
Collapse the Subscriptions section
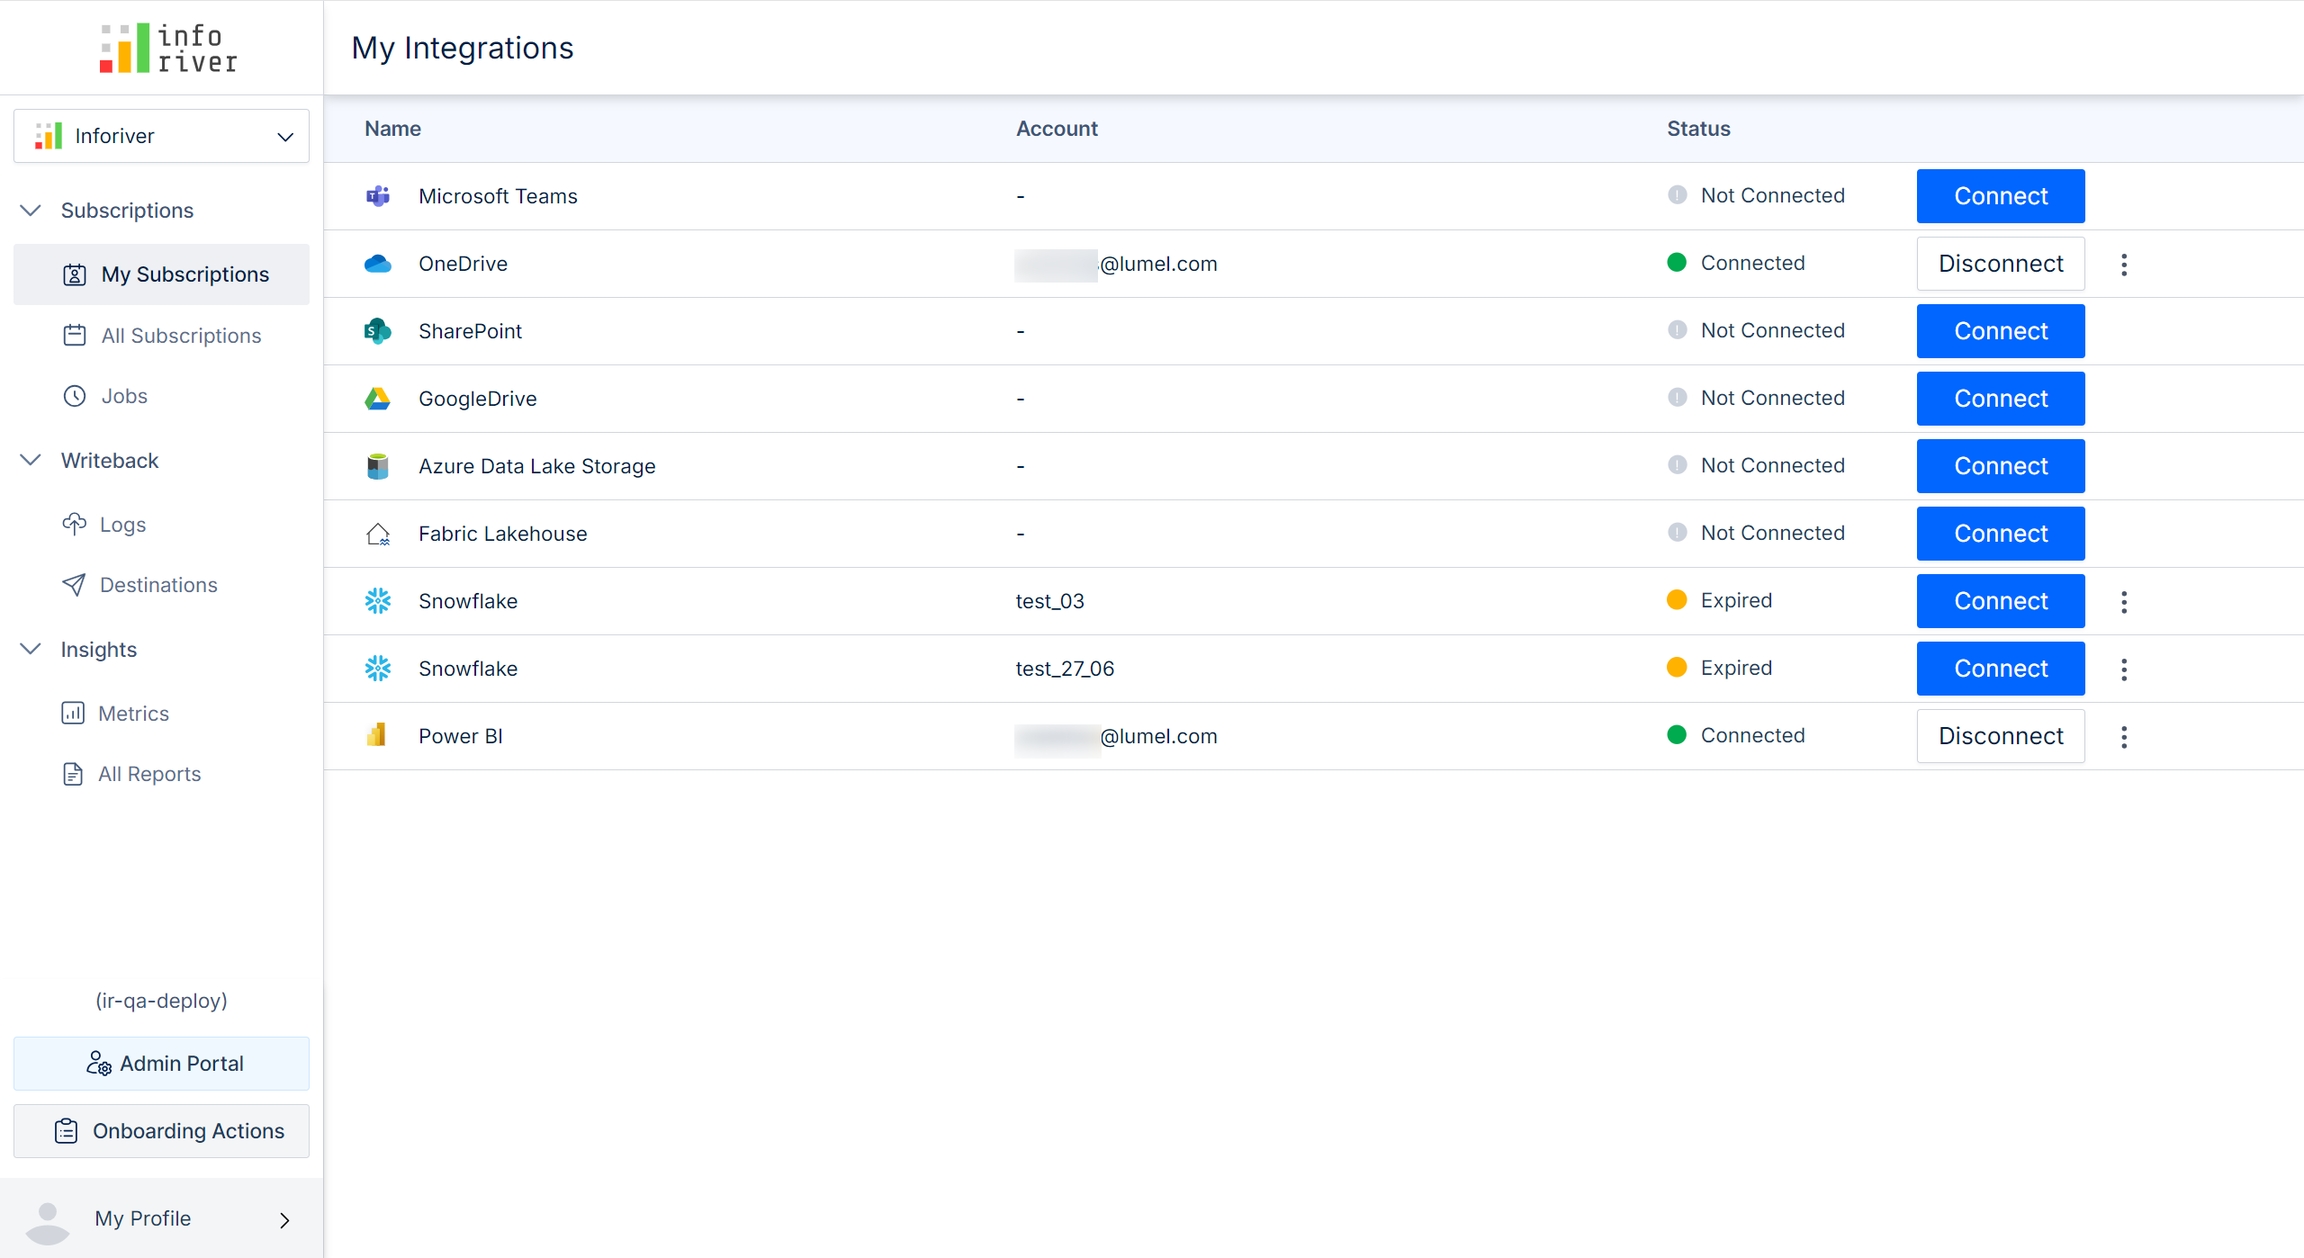click(31, 210)
